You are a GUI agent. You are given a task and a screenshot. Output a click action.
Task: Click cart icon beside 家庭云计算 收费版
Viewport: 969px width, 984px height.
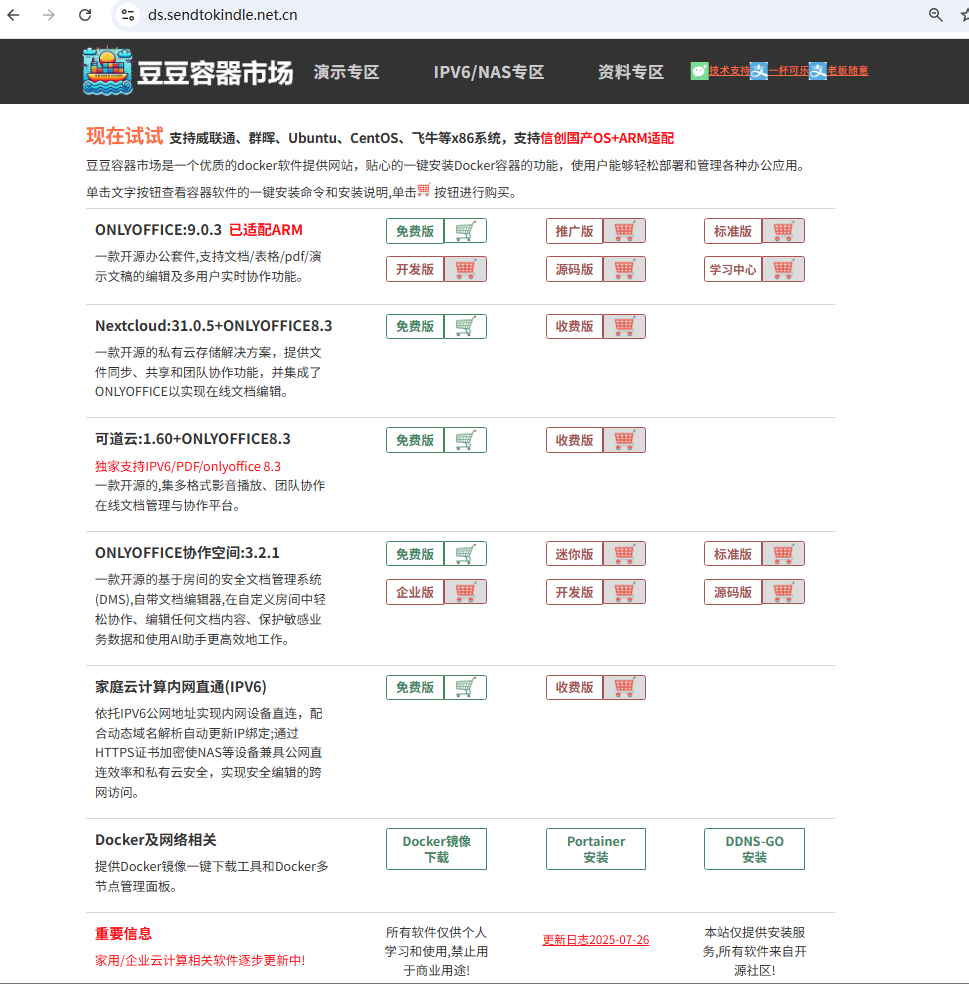[x=624, y=687]
